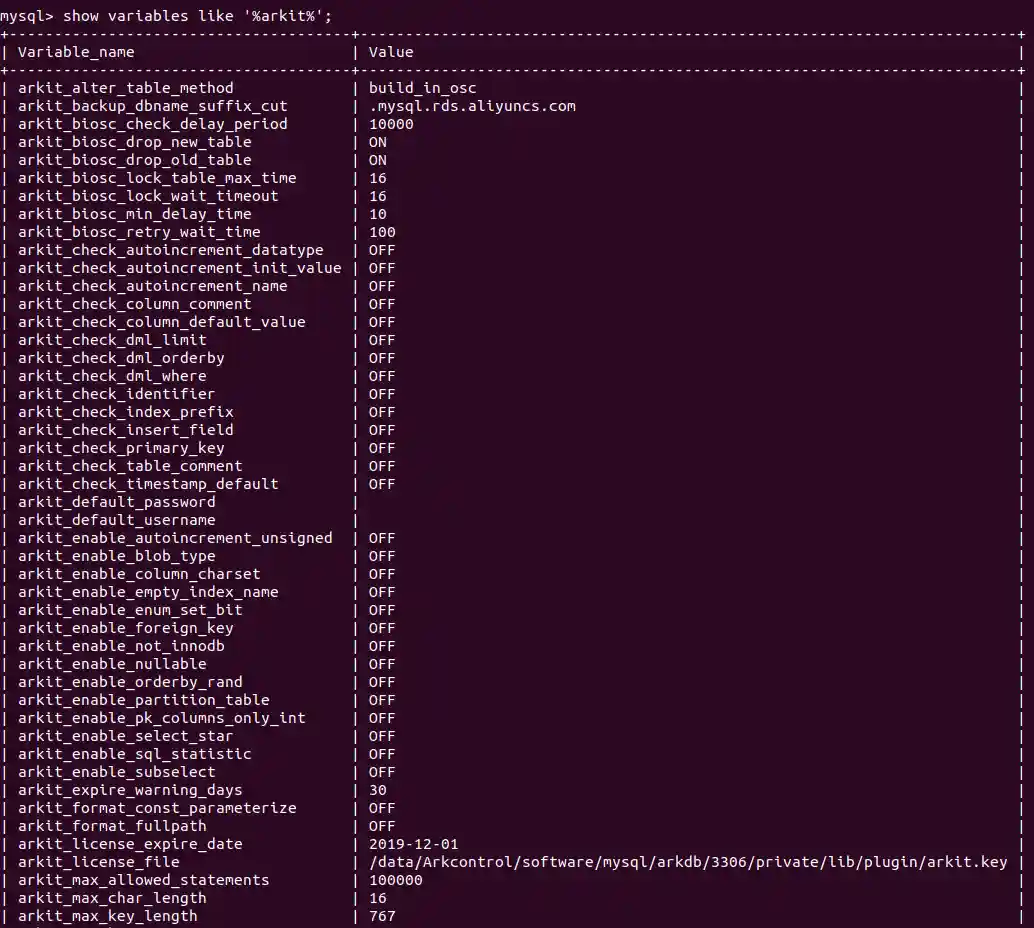The image size is (1034, 928).
Task: Click the arkit_default_password variable name
Action: (116, 502)
